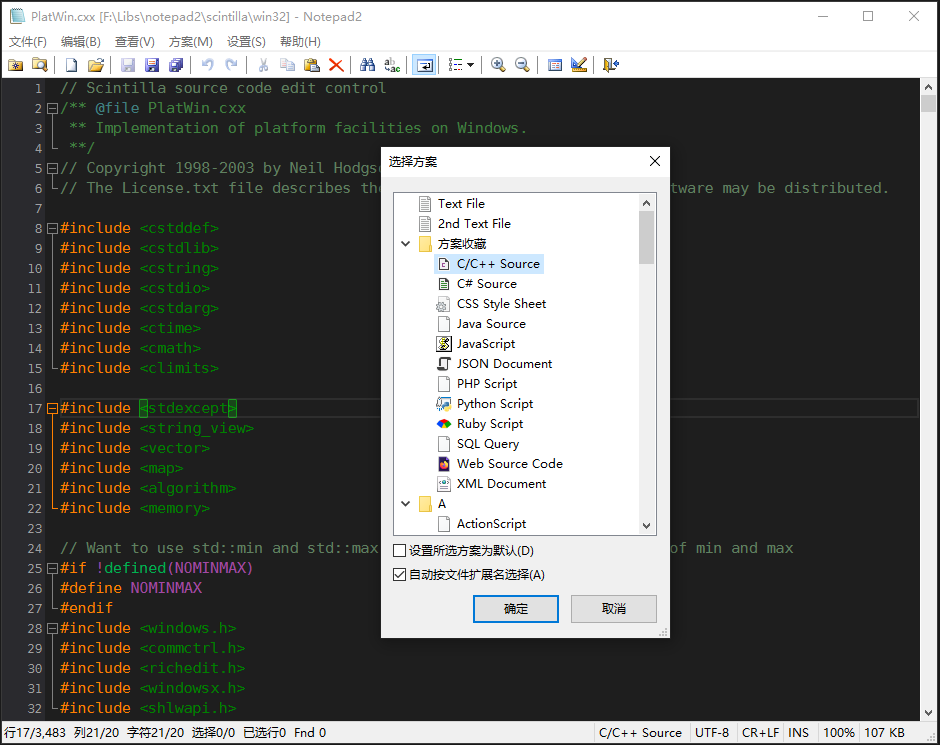Toggle word wrap icon on the toolbar
Screen dimensions: 940x745
pyautogui.click(x=424, y=64)
